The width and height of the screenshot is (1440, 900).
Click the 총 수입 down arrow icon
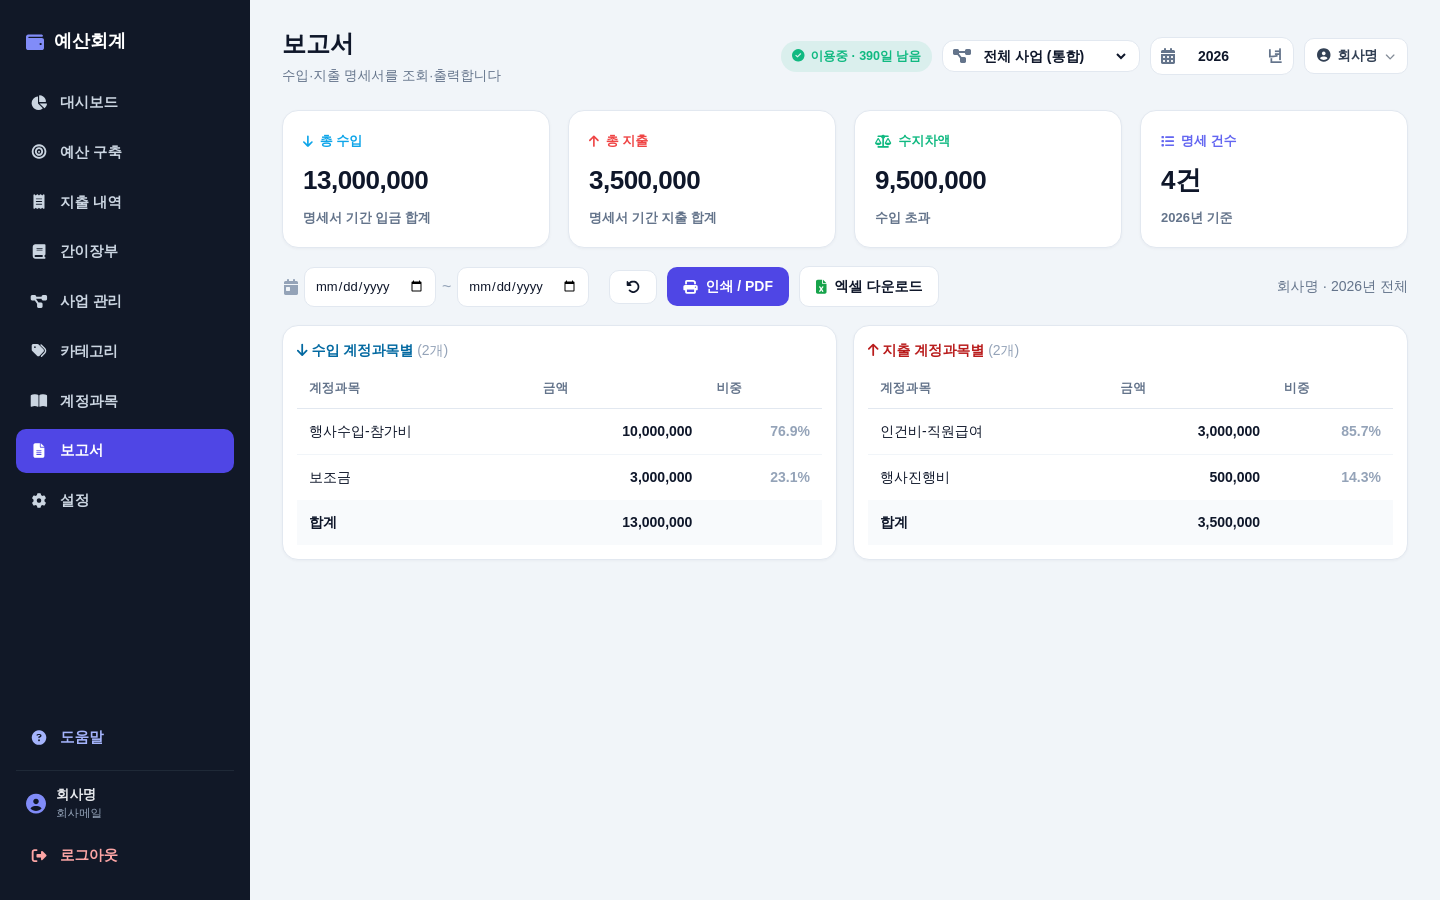[x=308, y=141]
